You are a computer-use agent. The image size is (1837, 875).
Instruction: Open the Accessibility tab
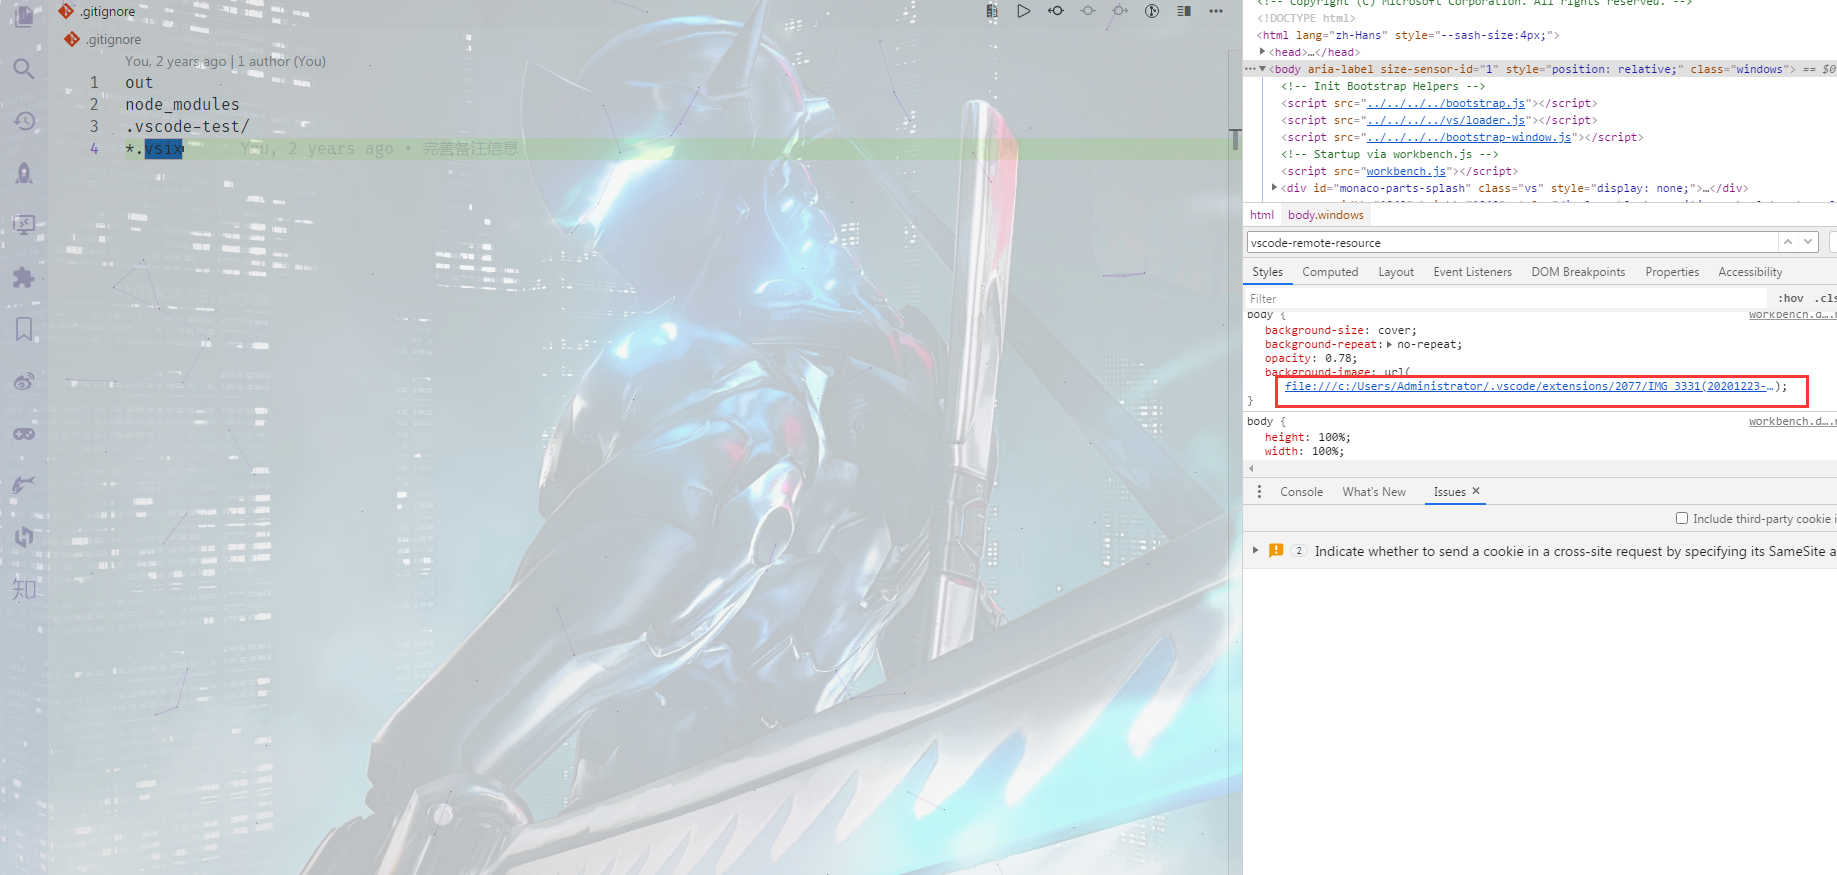point(1750,272)
